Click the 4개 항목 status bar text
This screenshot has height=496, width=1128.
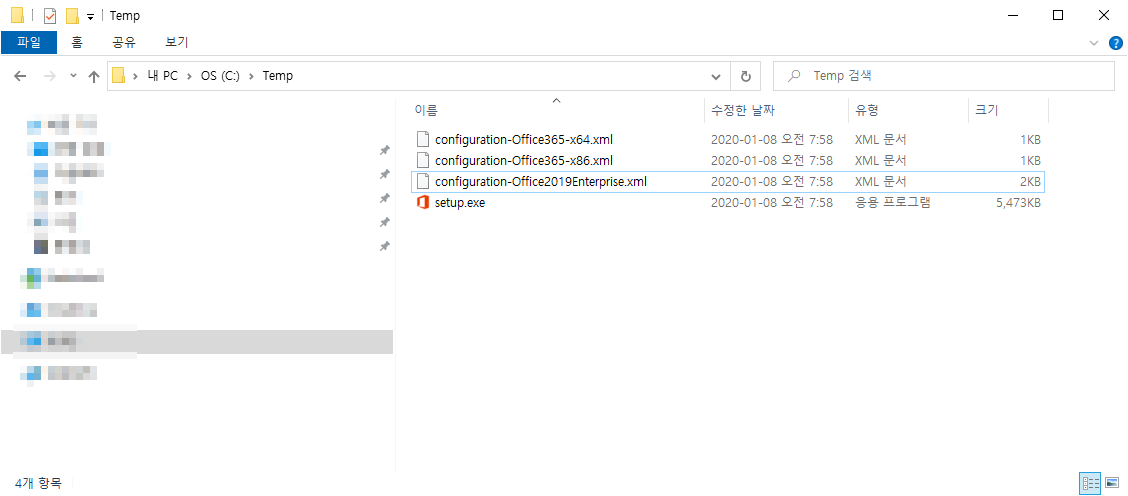pos(38,483)
